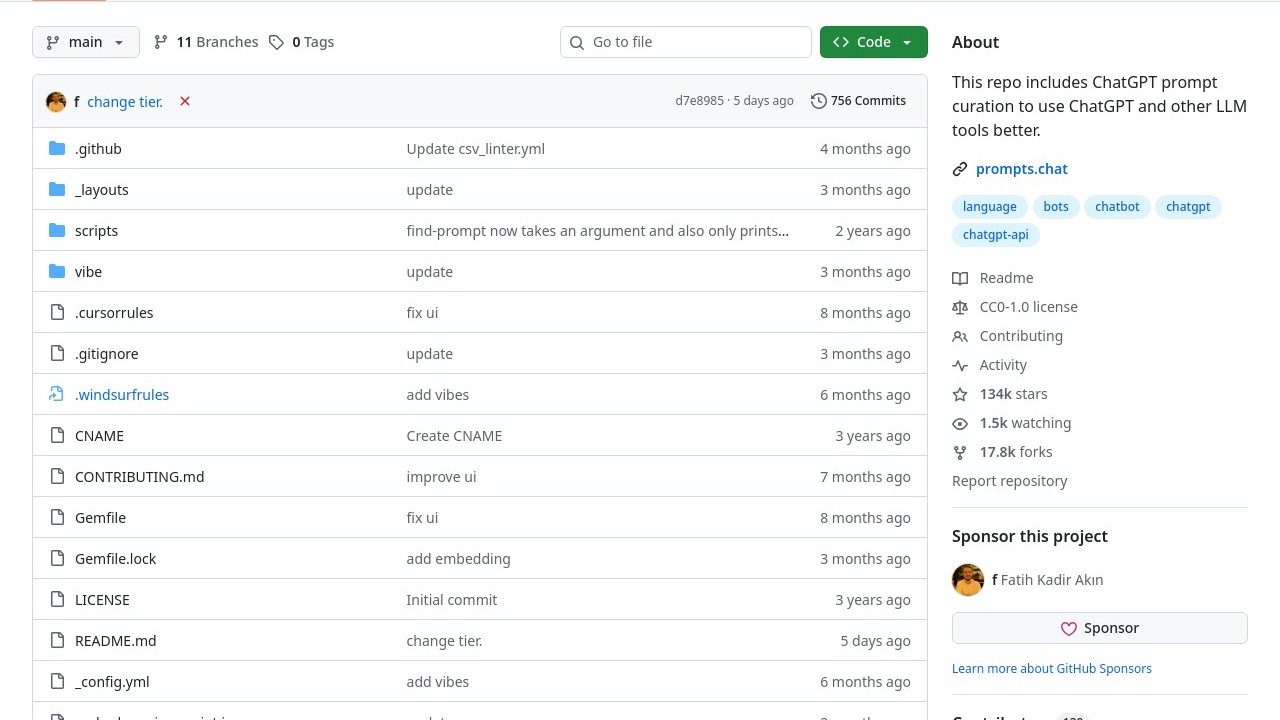
Task: Click the Report repository link
Action: [x=1009, y=481]
